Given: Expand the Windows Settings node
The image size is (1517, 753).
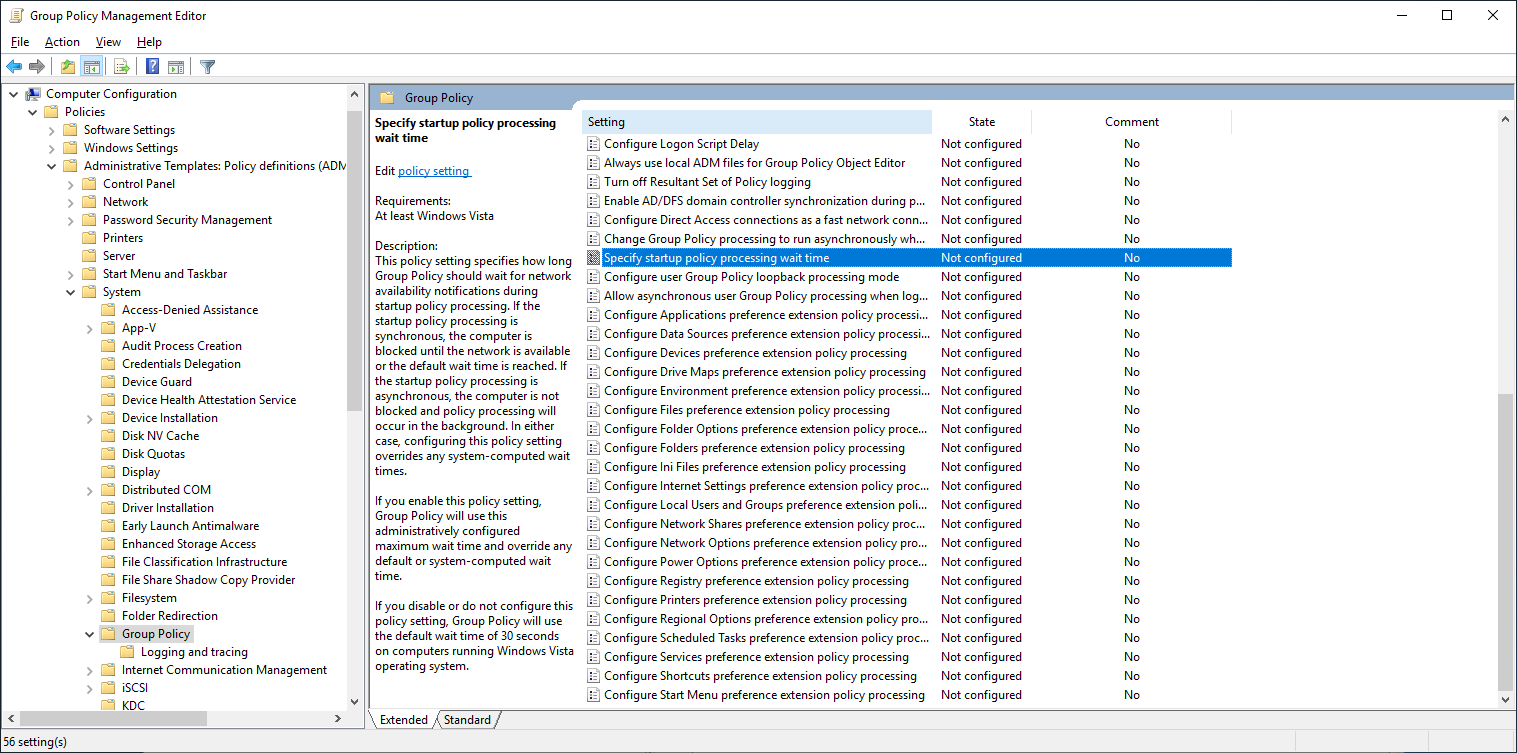Looking at the screenshot, I should 52,148.
